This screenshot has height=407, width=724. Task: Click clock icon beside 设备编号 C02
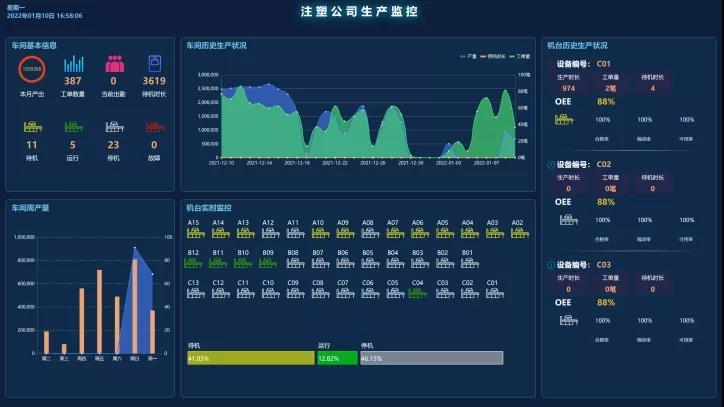point(551,165)
